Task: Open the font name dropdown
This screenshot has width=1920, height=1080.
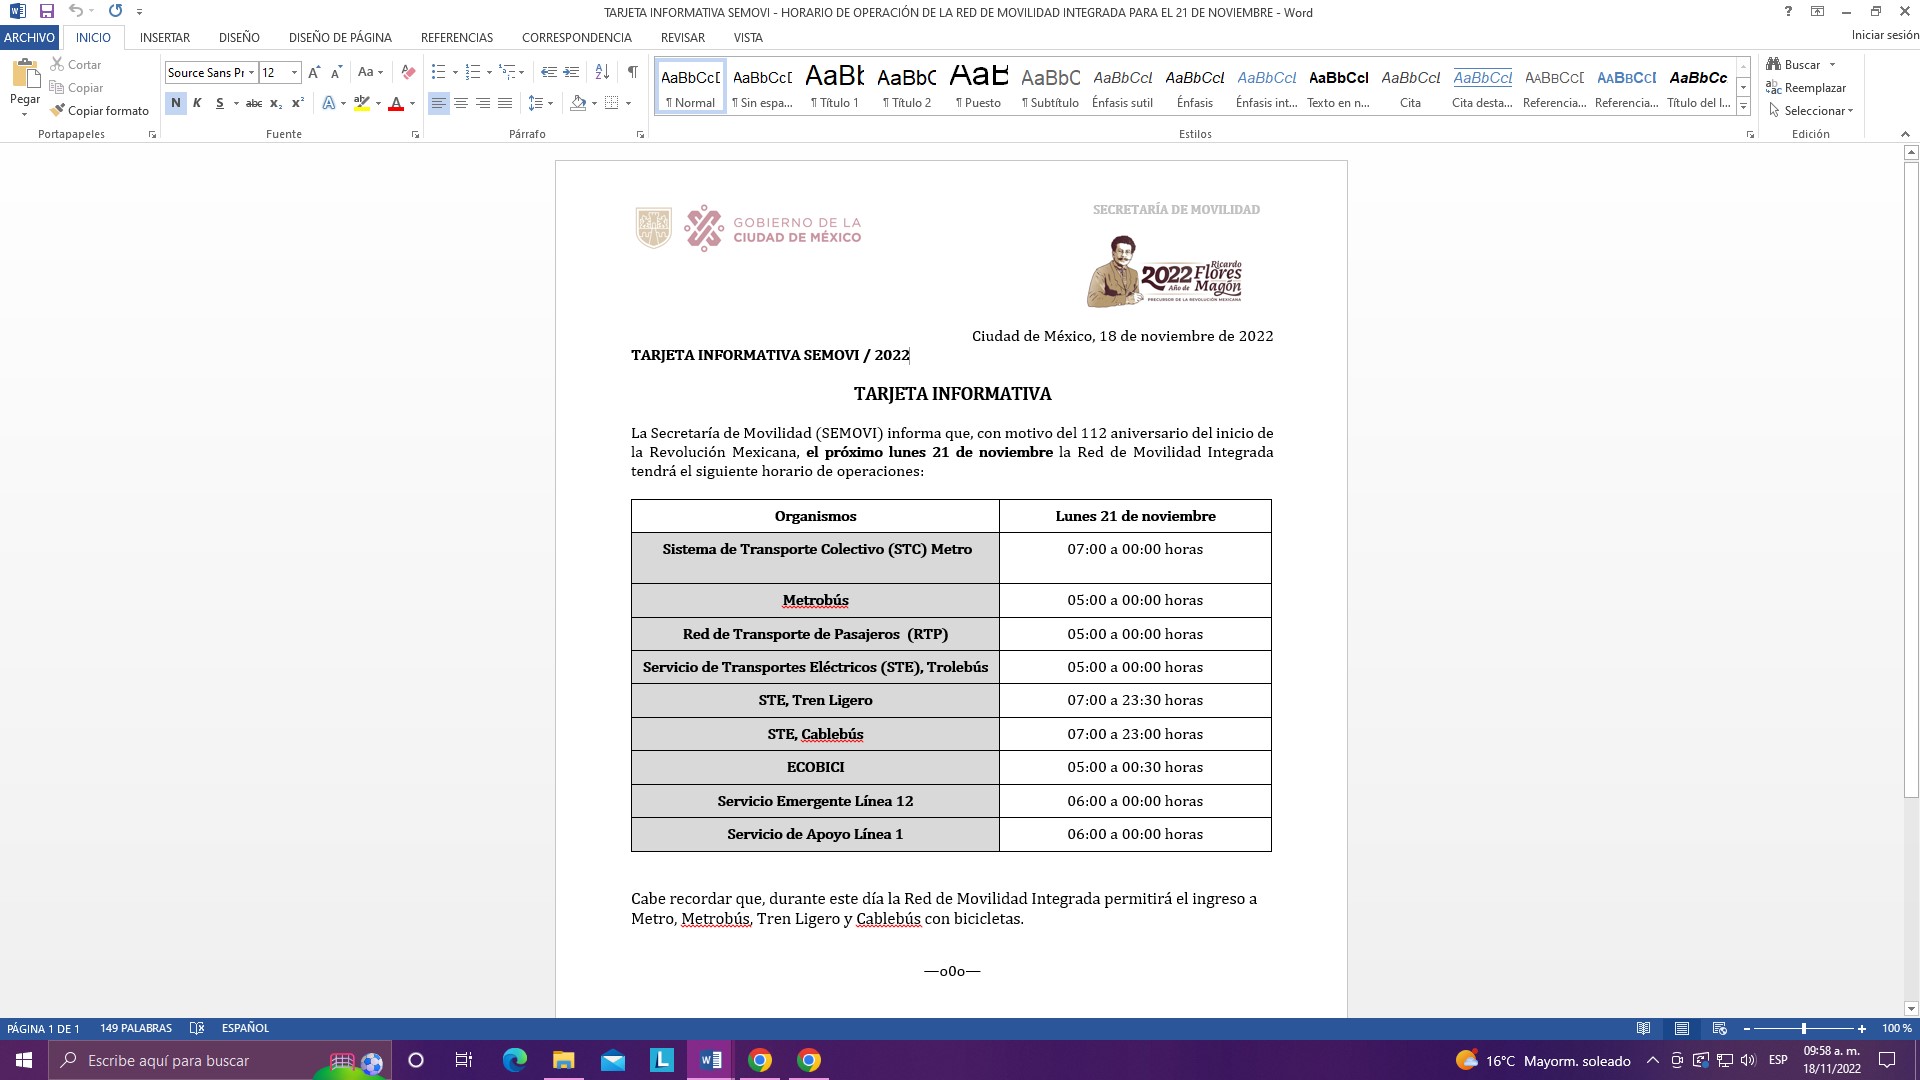Action: tap(251, 72)
